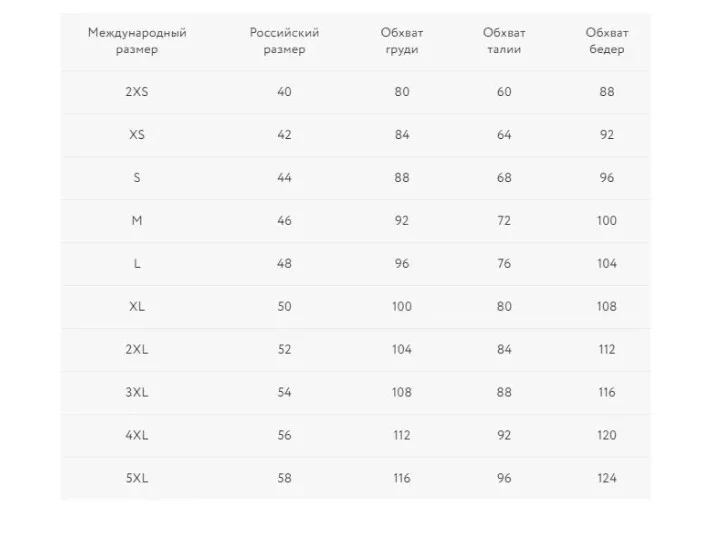Select the L size cell
Viewport: 719px width, 549px height.
137,264
